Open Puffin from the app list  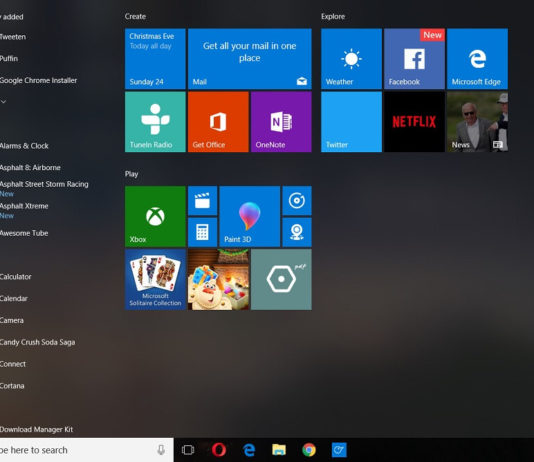[x=9, y=59]
